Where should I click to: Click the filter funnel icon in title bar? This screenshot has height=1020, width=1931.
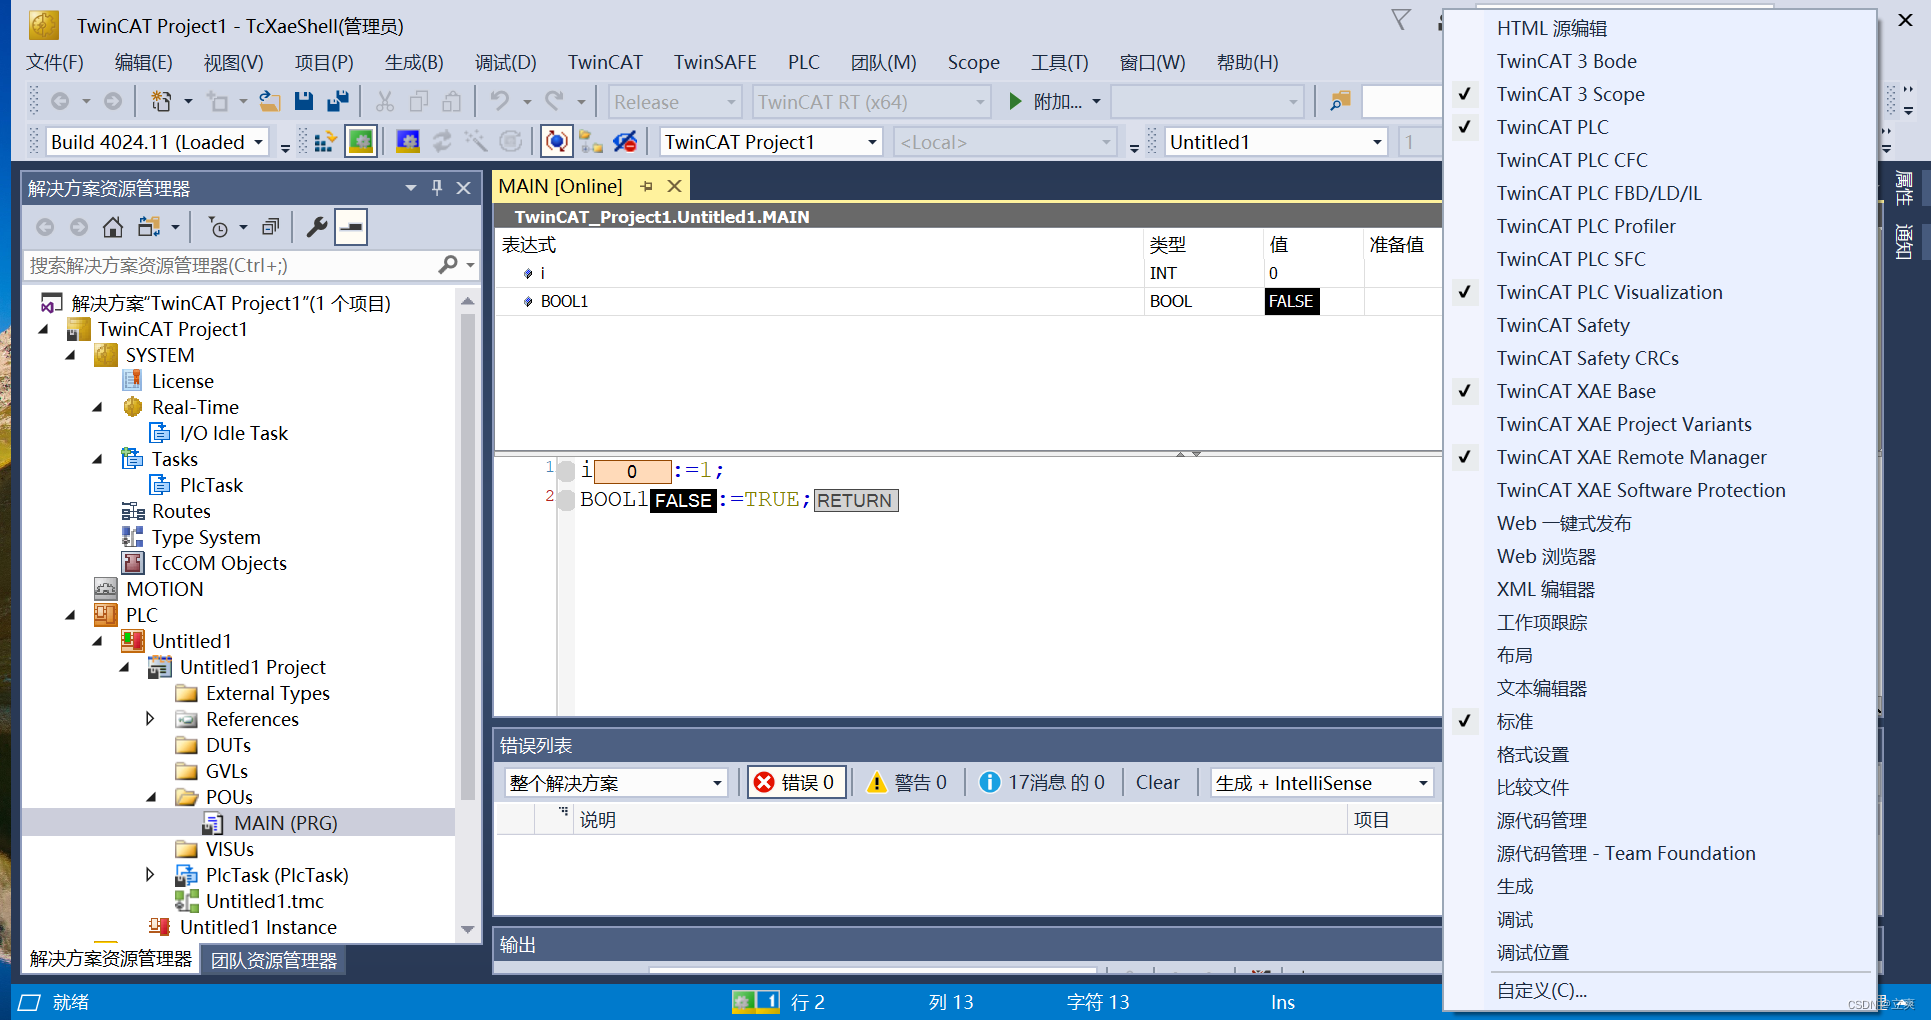click(x=1401, y=19)
